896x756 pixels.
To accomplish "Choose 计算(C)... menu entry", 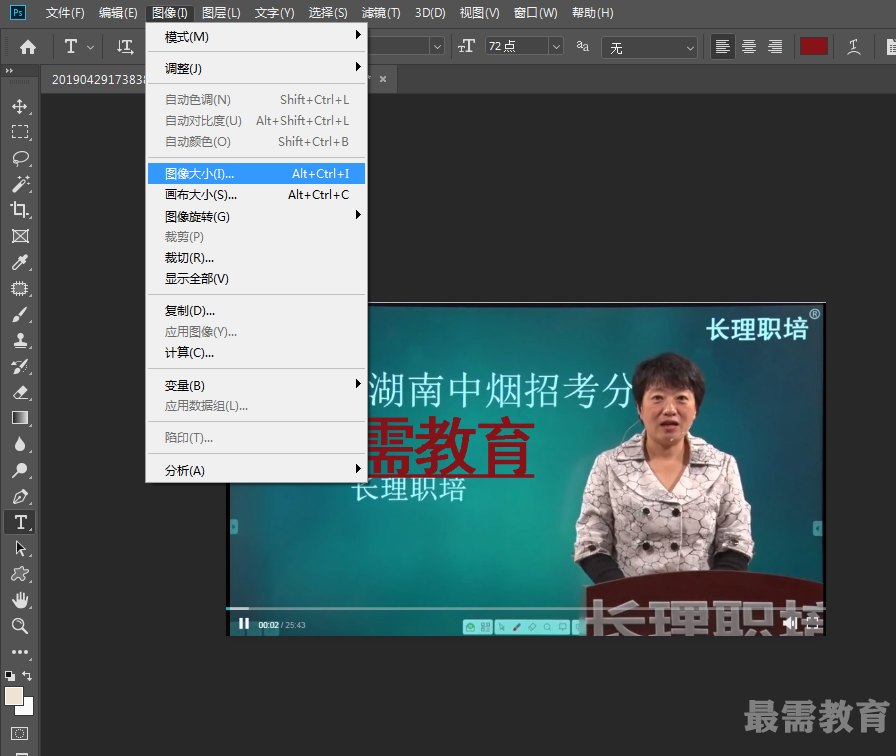I will 256,353.
